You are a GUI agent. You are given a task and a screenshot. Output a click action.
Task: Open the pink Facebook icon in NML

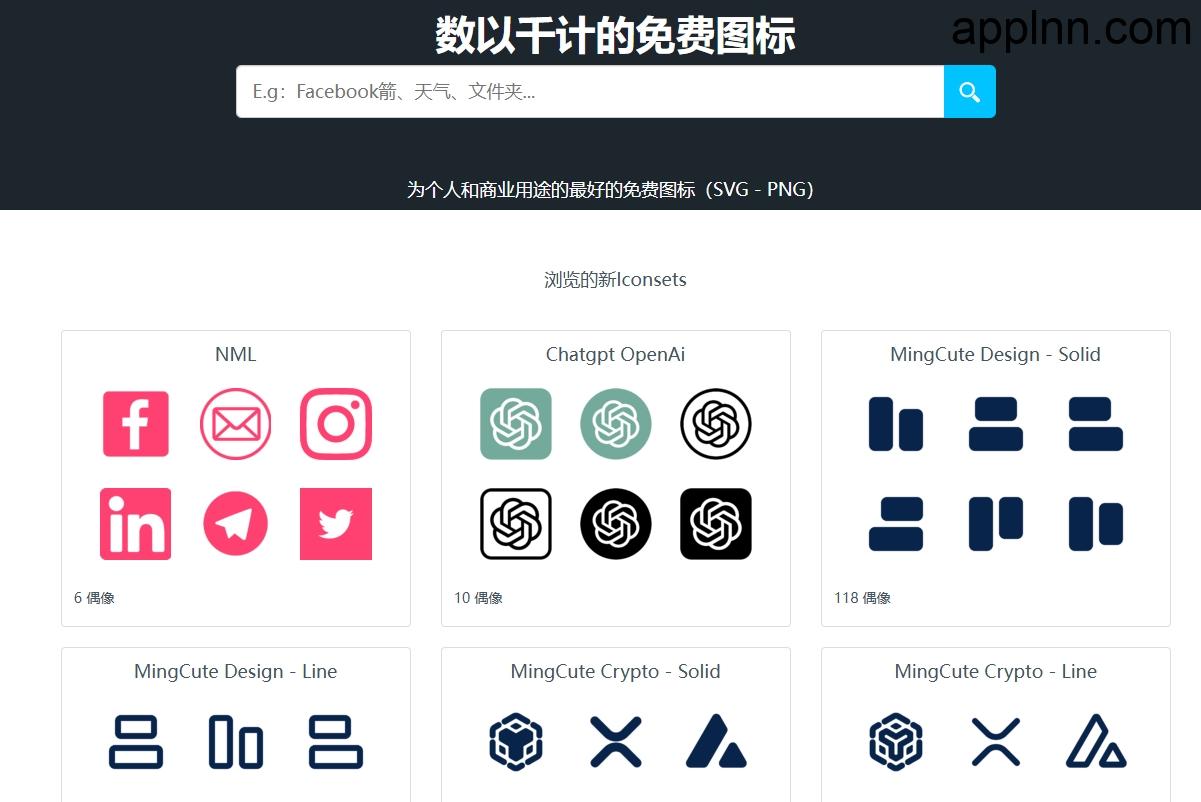click(136, 424)
